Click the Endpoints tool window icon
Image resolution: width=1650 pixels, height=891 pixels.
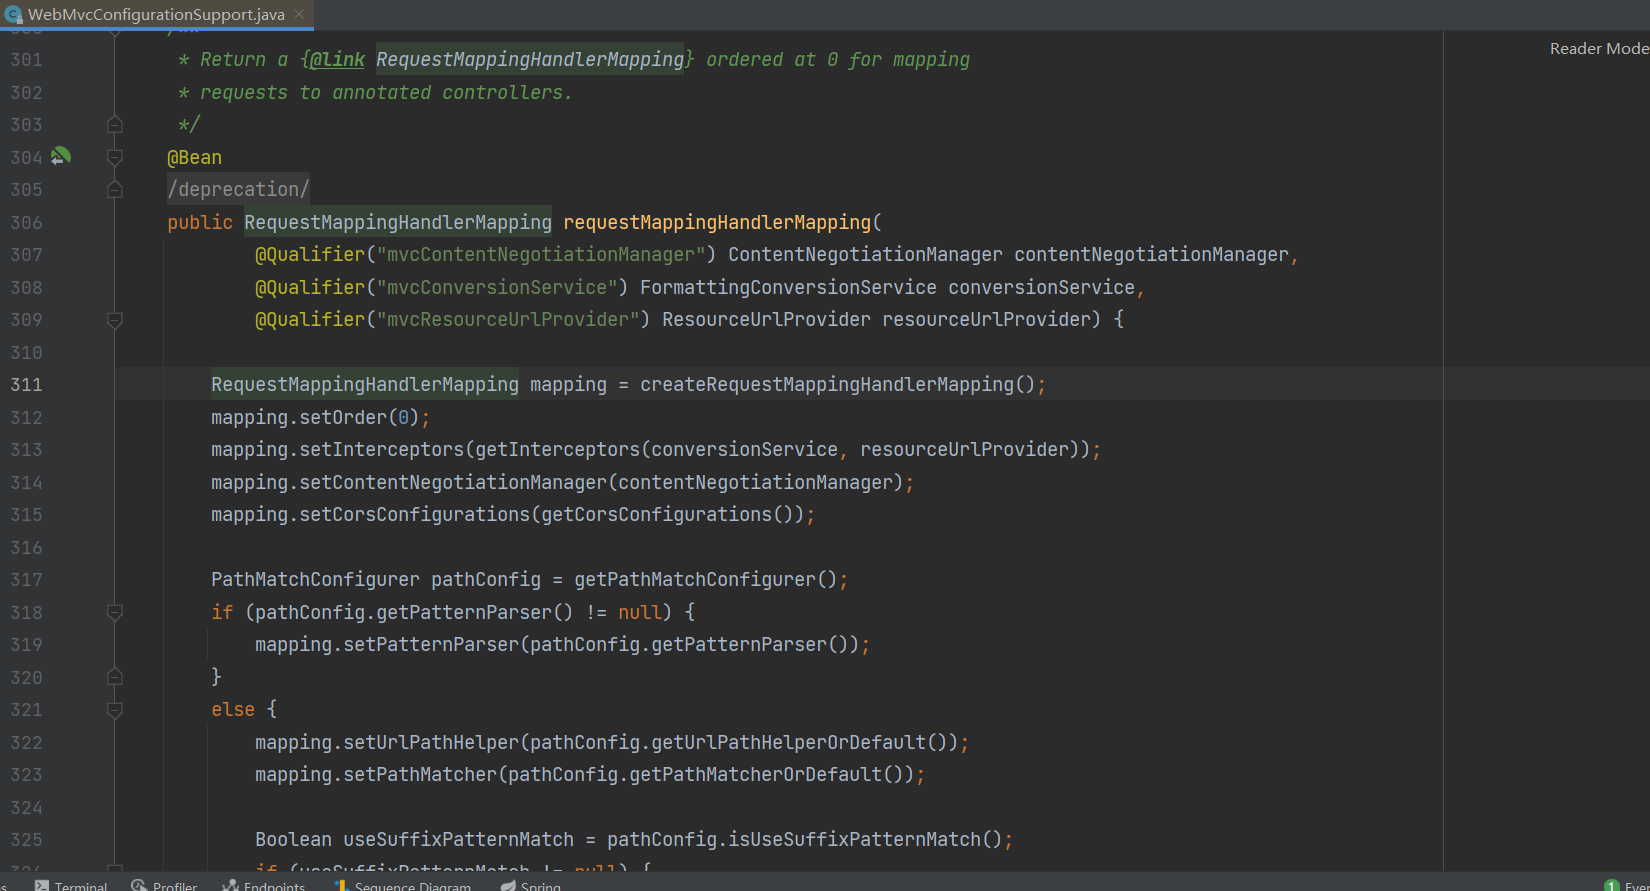click(231, 886)
